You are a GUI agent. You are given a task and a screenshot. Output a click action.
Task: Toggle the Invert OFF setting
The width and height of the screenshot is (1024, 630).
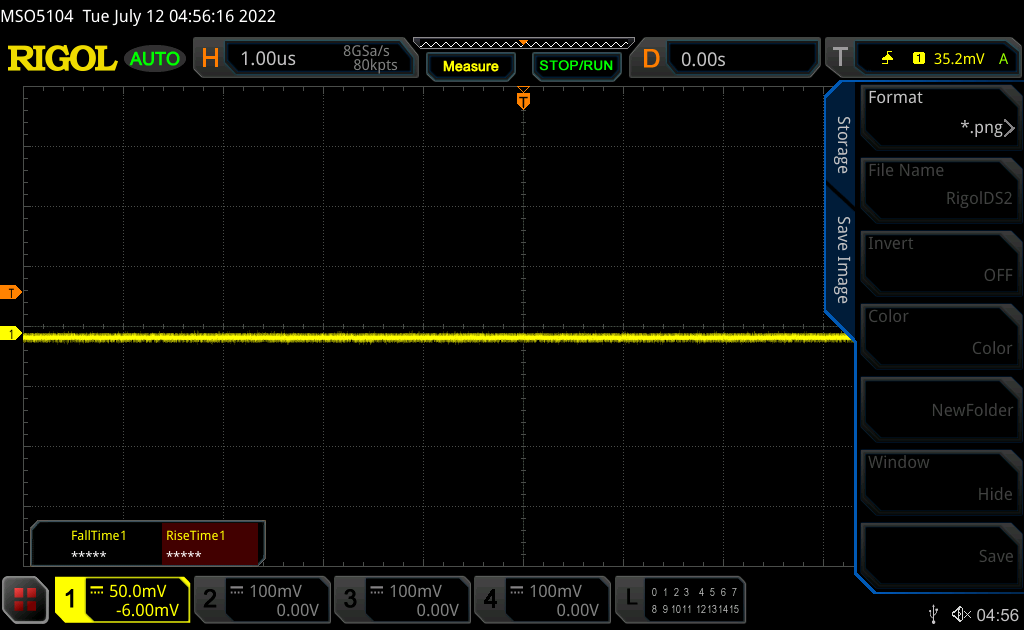click(x=939, y=259)
